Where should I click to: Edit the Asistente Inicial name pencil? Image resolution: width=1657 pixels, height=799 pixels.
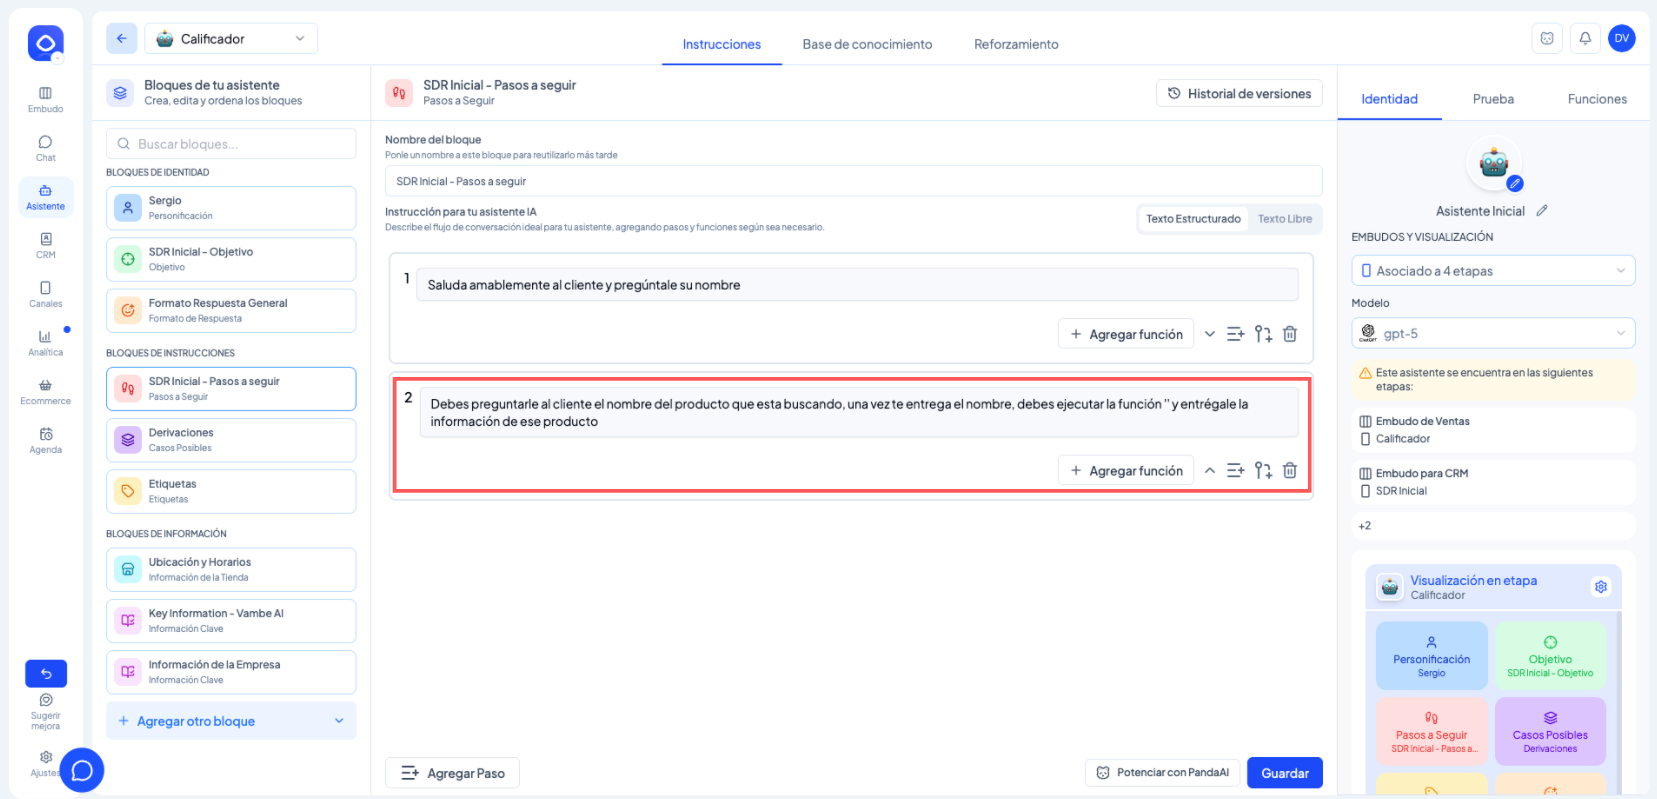click(x=1542, y=211)
